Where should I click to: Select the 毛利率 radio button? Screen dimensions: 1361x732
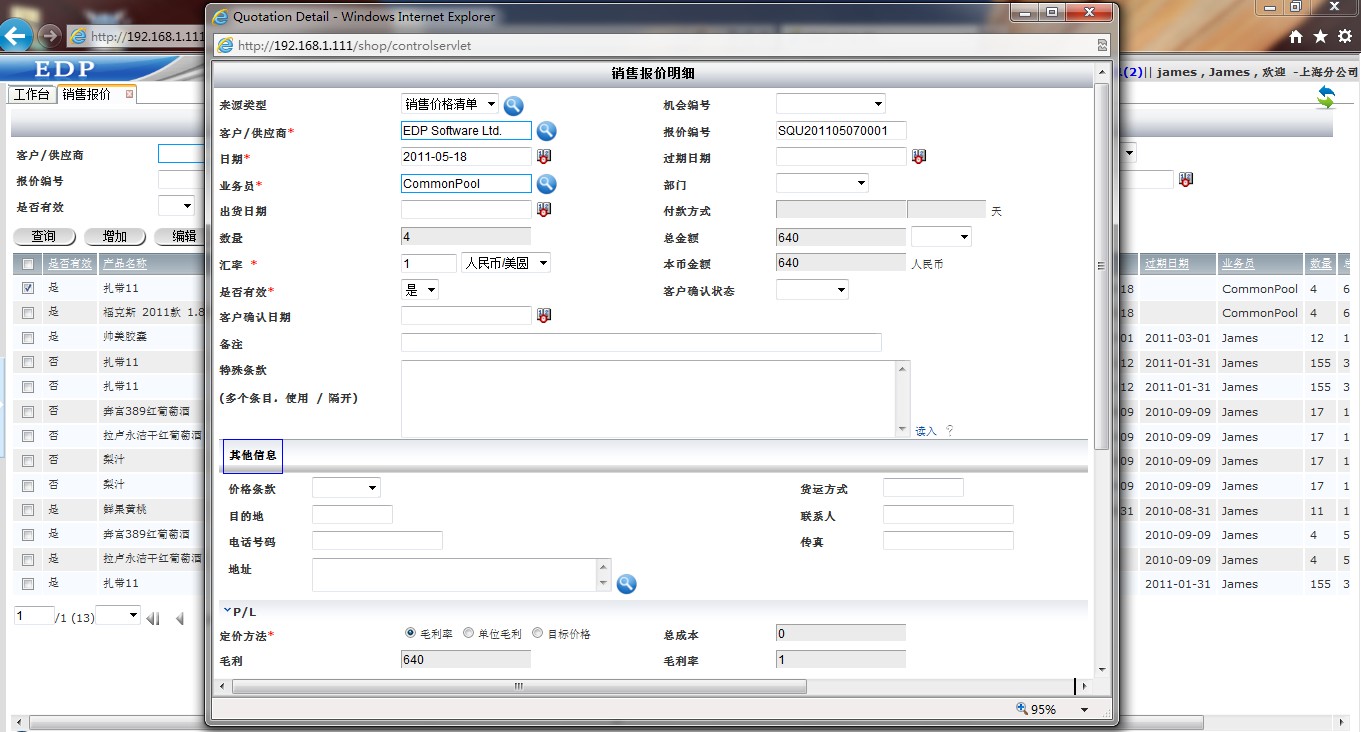click(x=410, y=633)
